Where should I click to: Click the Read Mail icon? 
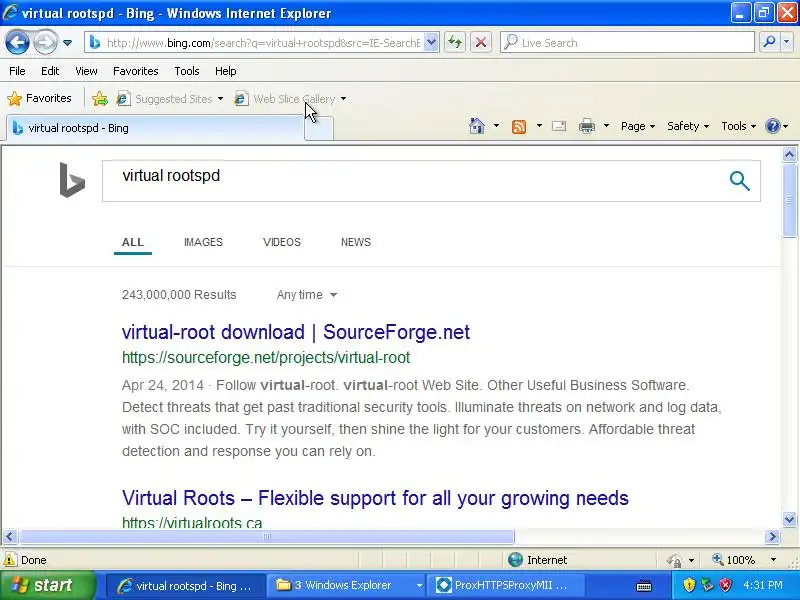pos(559,126)
